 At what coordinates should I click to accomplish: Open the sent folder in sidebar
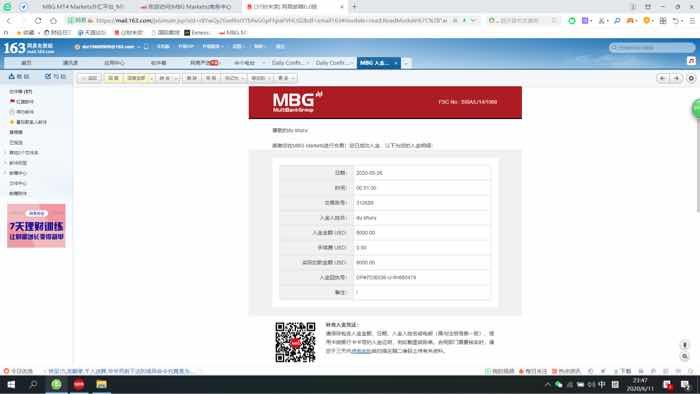(x=16, y=142)
